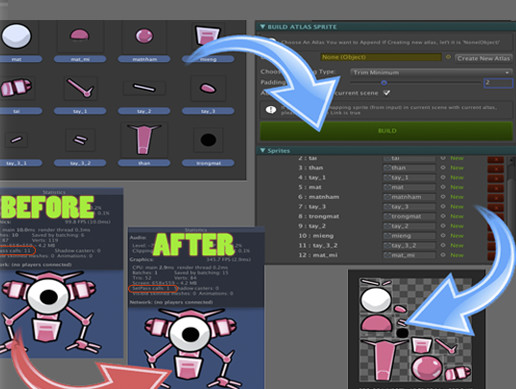Select the mat_mi sprite thumbnail

[x=80, y=35]
